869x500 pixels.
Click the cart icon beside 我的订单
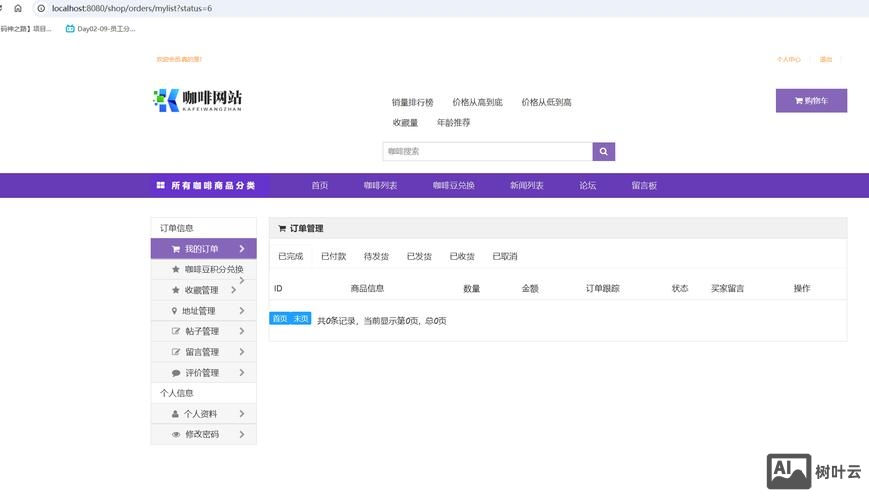[176, 249]
